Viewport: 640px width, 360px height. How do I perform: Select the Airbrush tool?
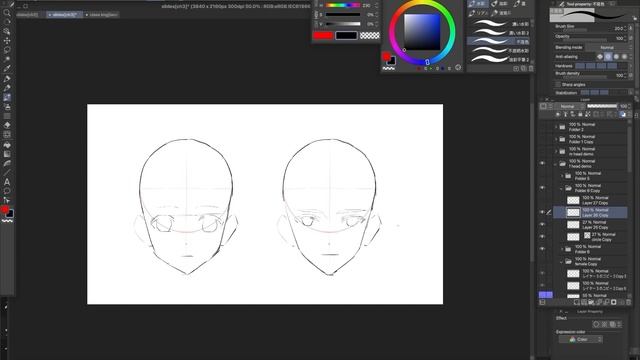pyautogui.click(x=7, y=107)
